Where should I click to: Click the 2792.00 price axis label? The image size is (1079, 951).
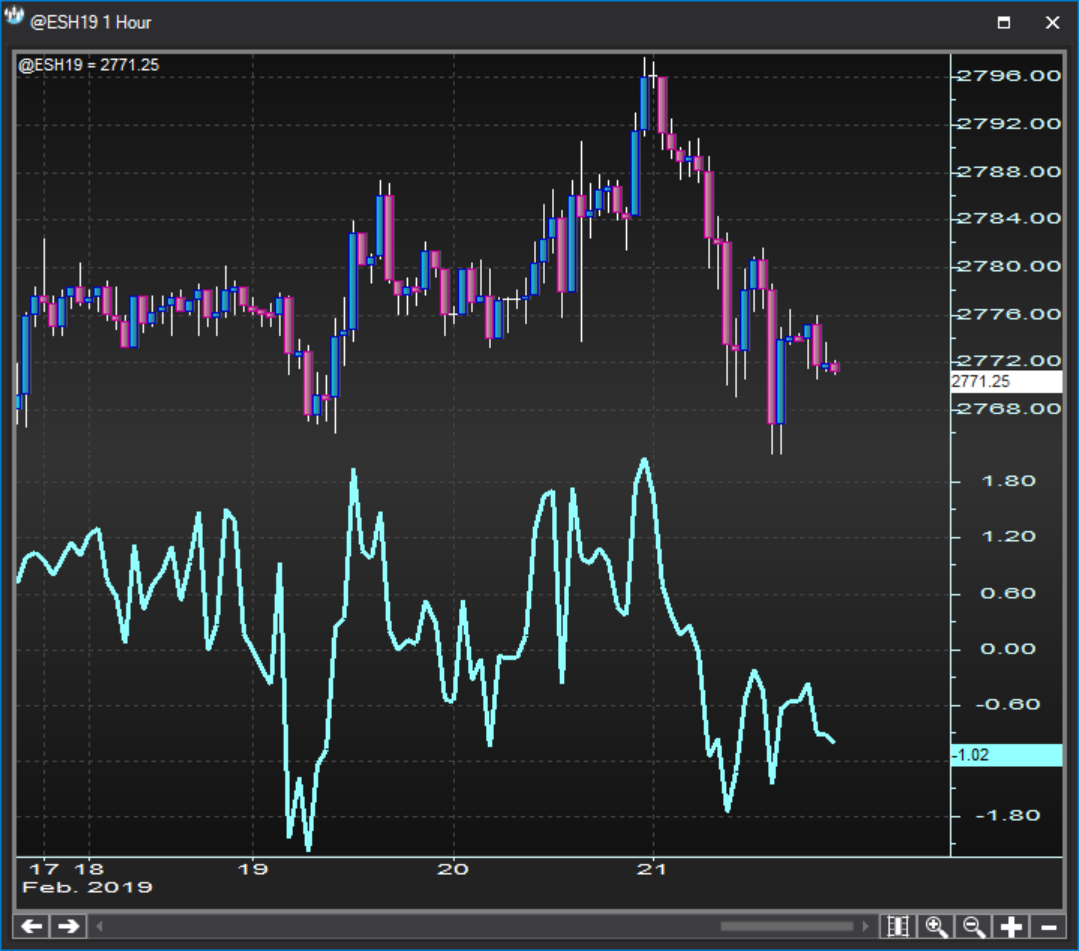(x=1009, y=124)
